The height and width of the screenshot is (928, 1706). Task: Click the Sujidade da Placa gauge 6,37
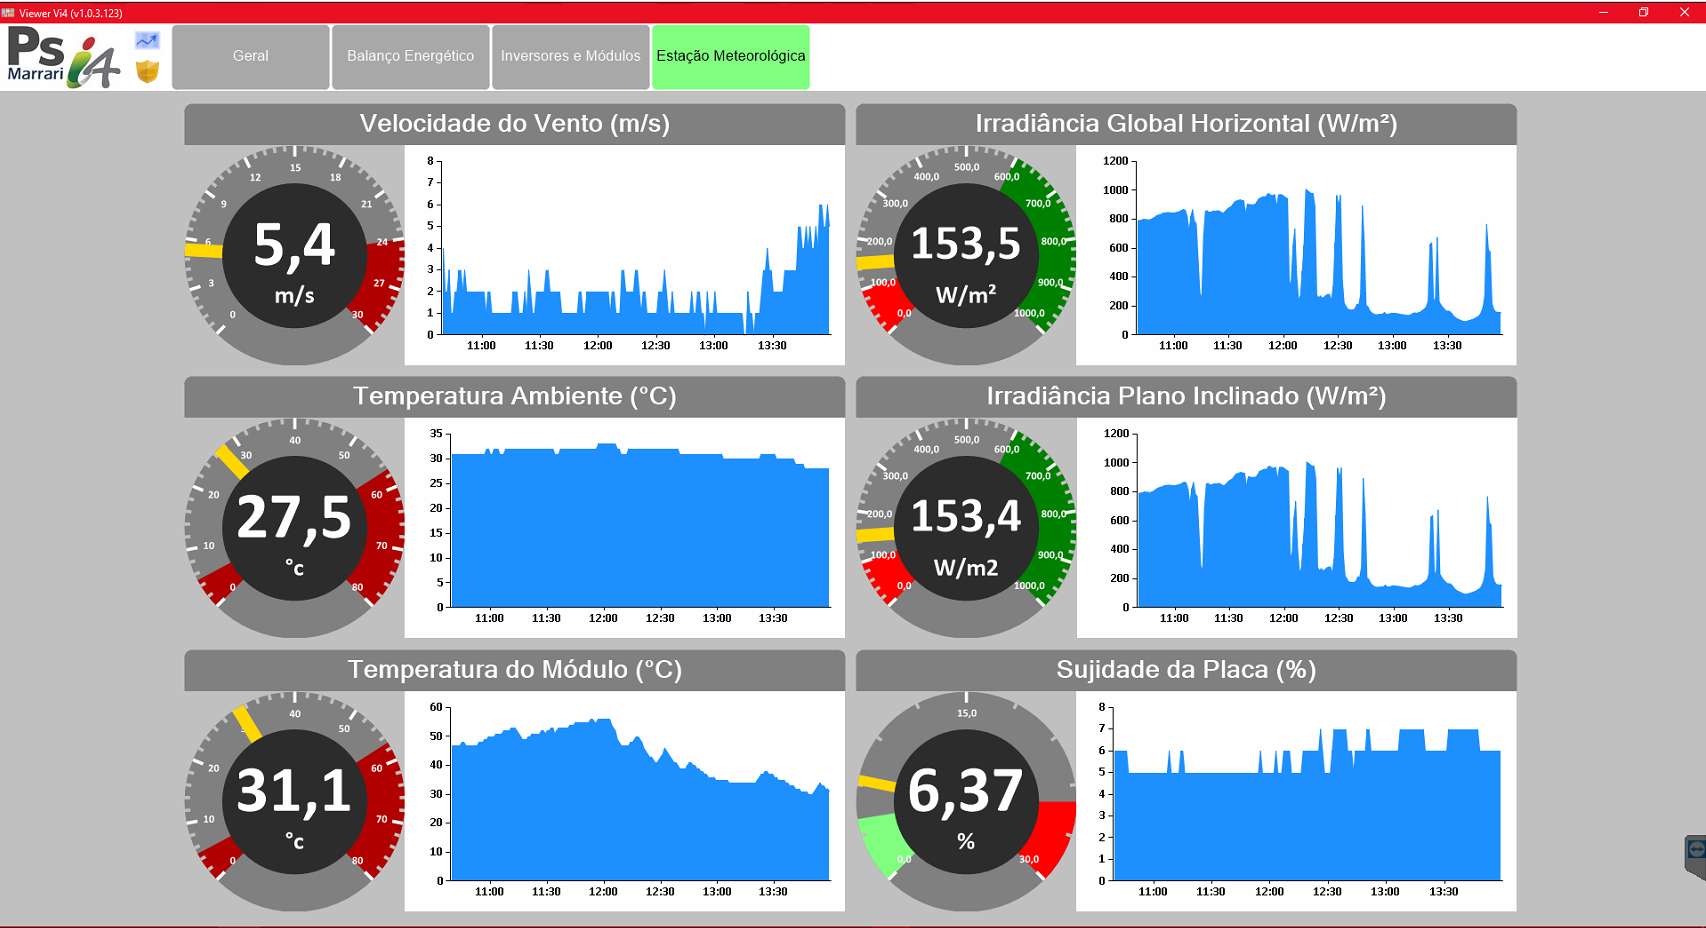pos(966,801)
